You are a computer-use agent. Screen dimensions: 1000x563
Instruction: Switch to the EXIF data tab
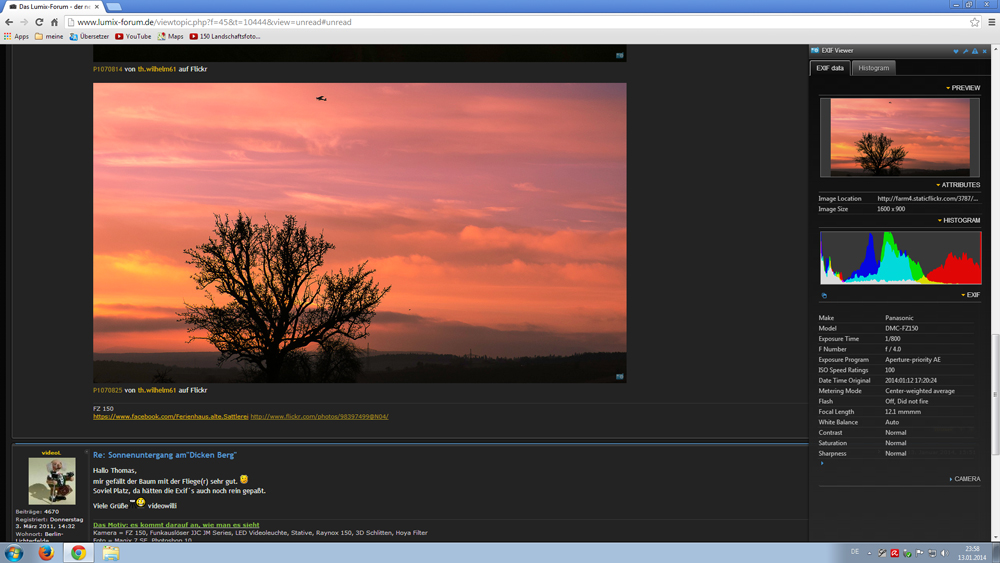(x=830, y=68)
